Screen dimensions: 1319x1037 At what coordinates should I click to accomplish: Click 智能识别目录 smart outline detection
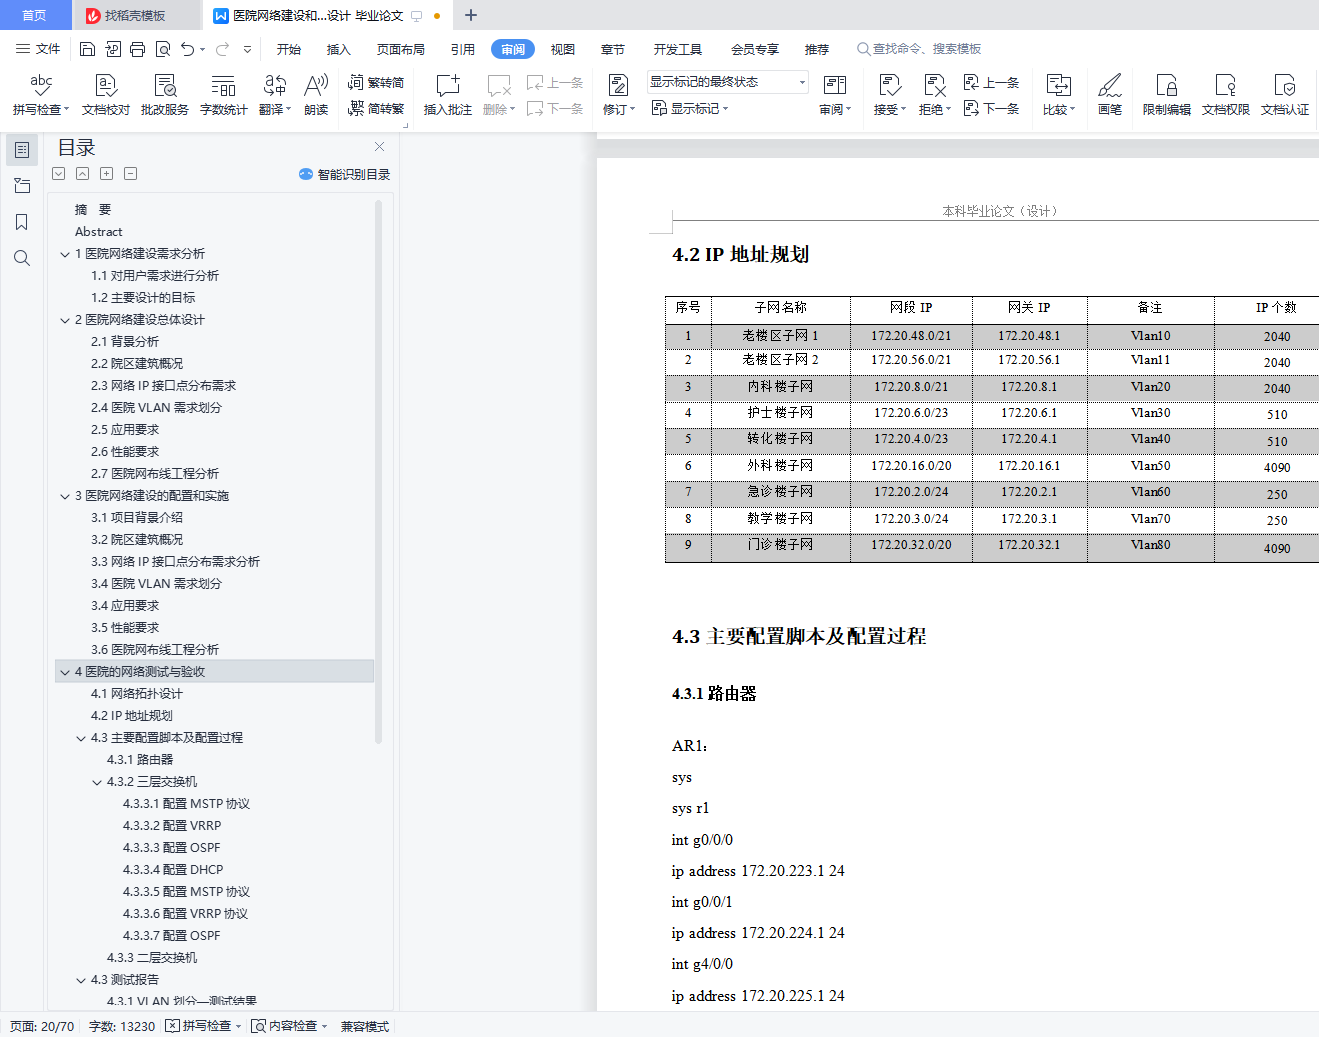(344, 174)
